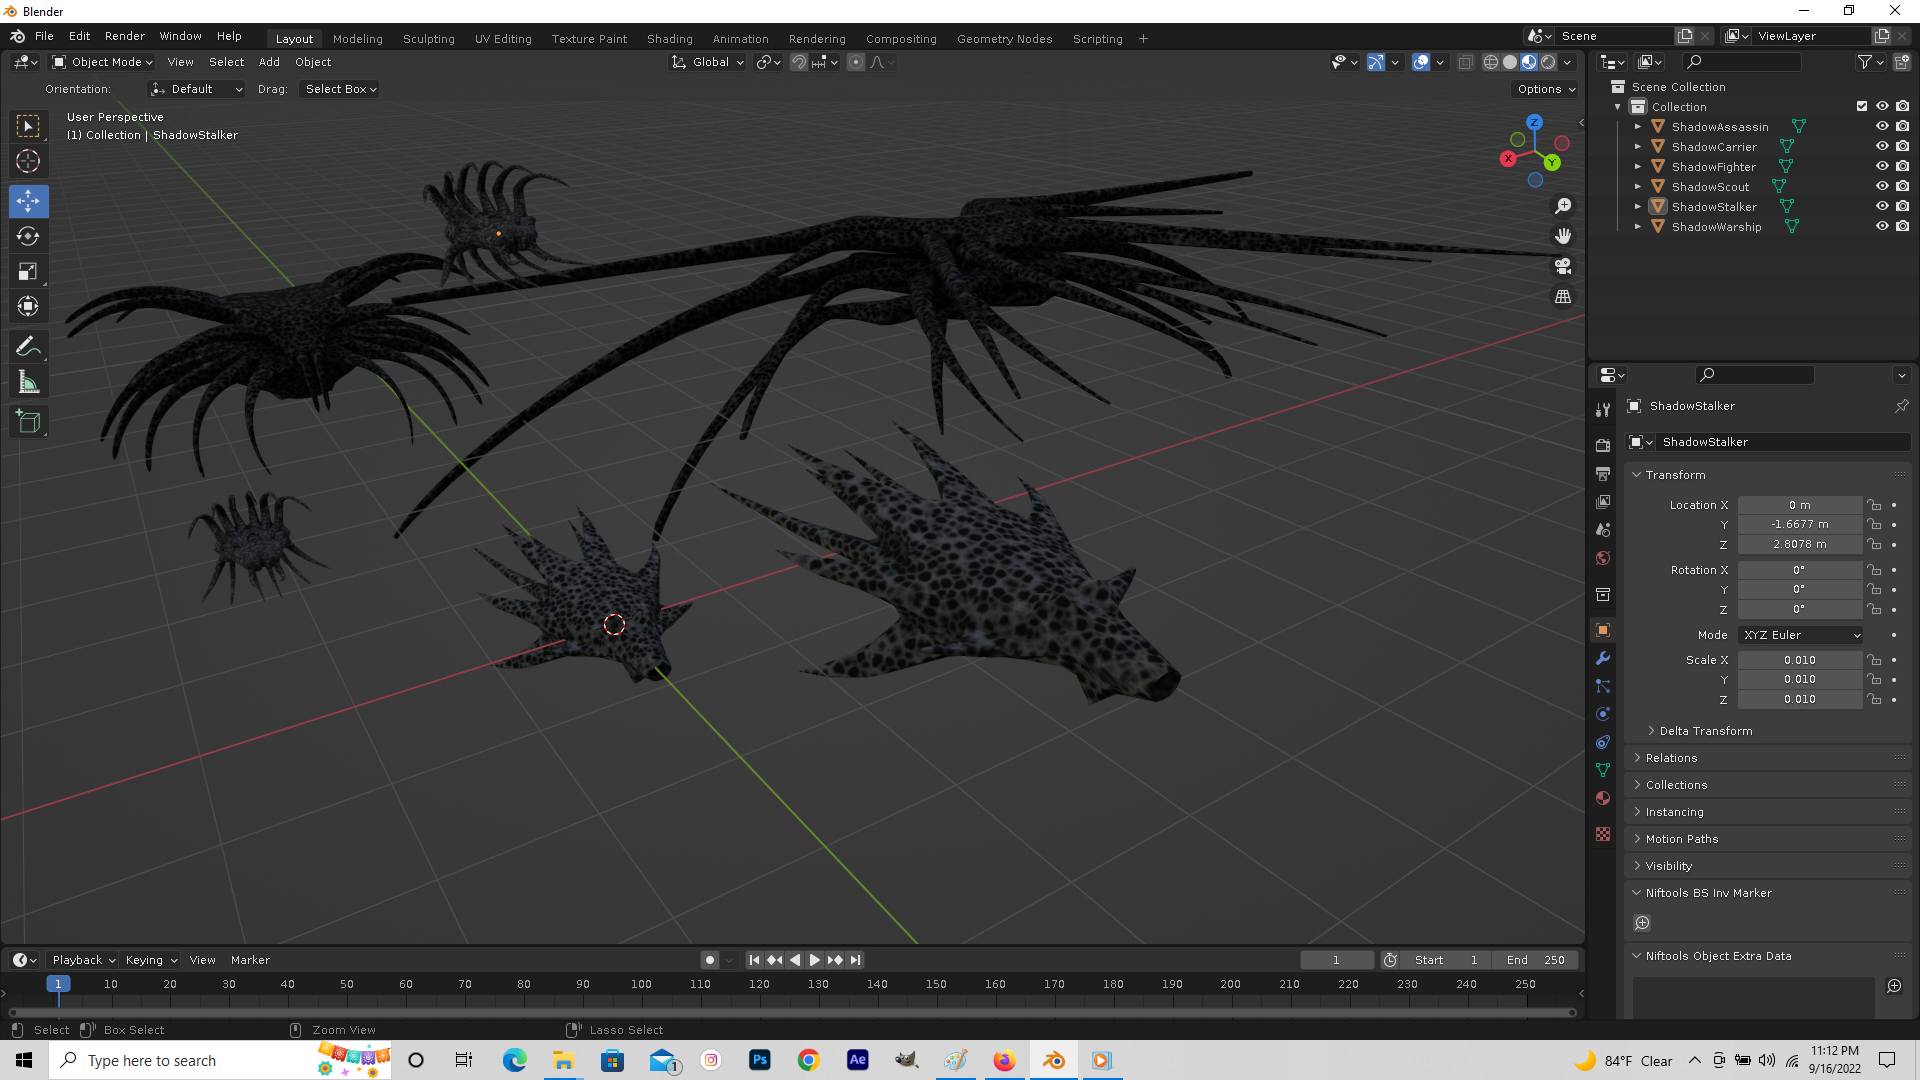The image size is (1920, 1080).
Task: Click Play Animation button in timeline
Action: tap(814, 960)
